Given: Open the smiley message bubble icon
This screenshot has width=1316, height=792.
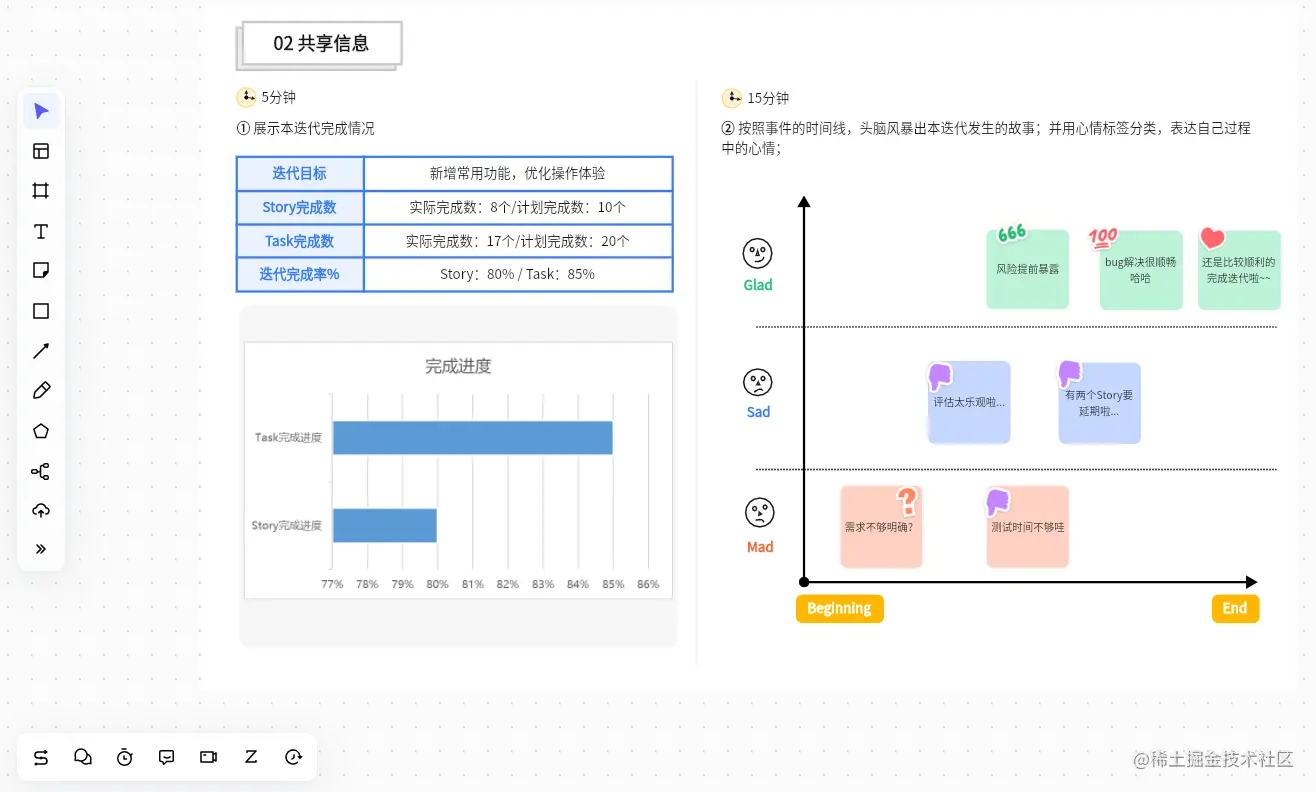Looking at the screenshot, I should point(167,757).
